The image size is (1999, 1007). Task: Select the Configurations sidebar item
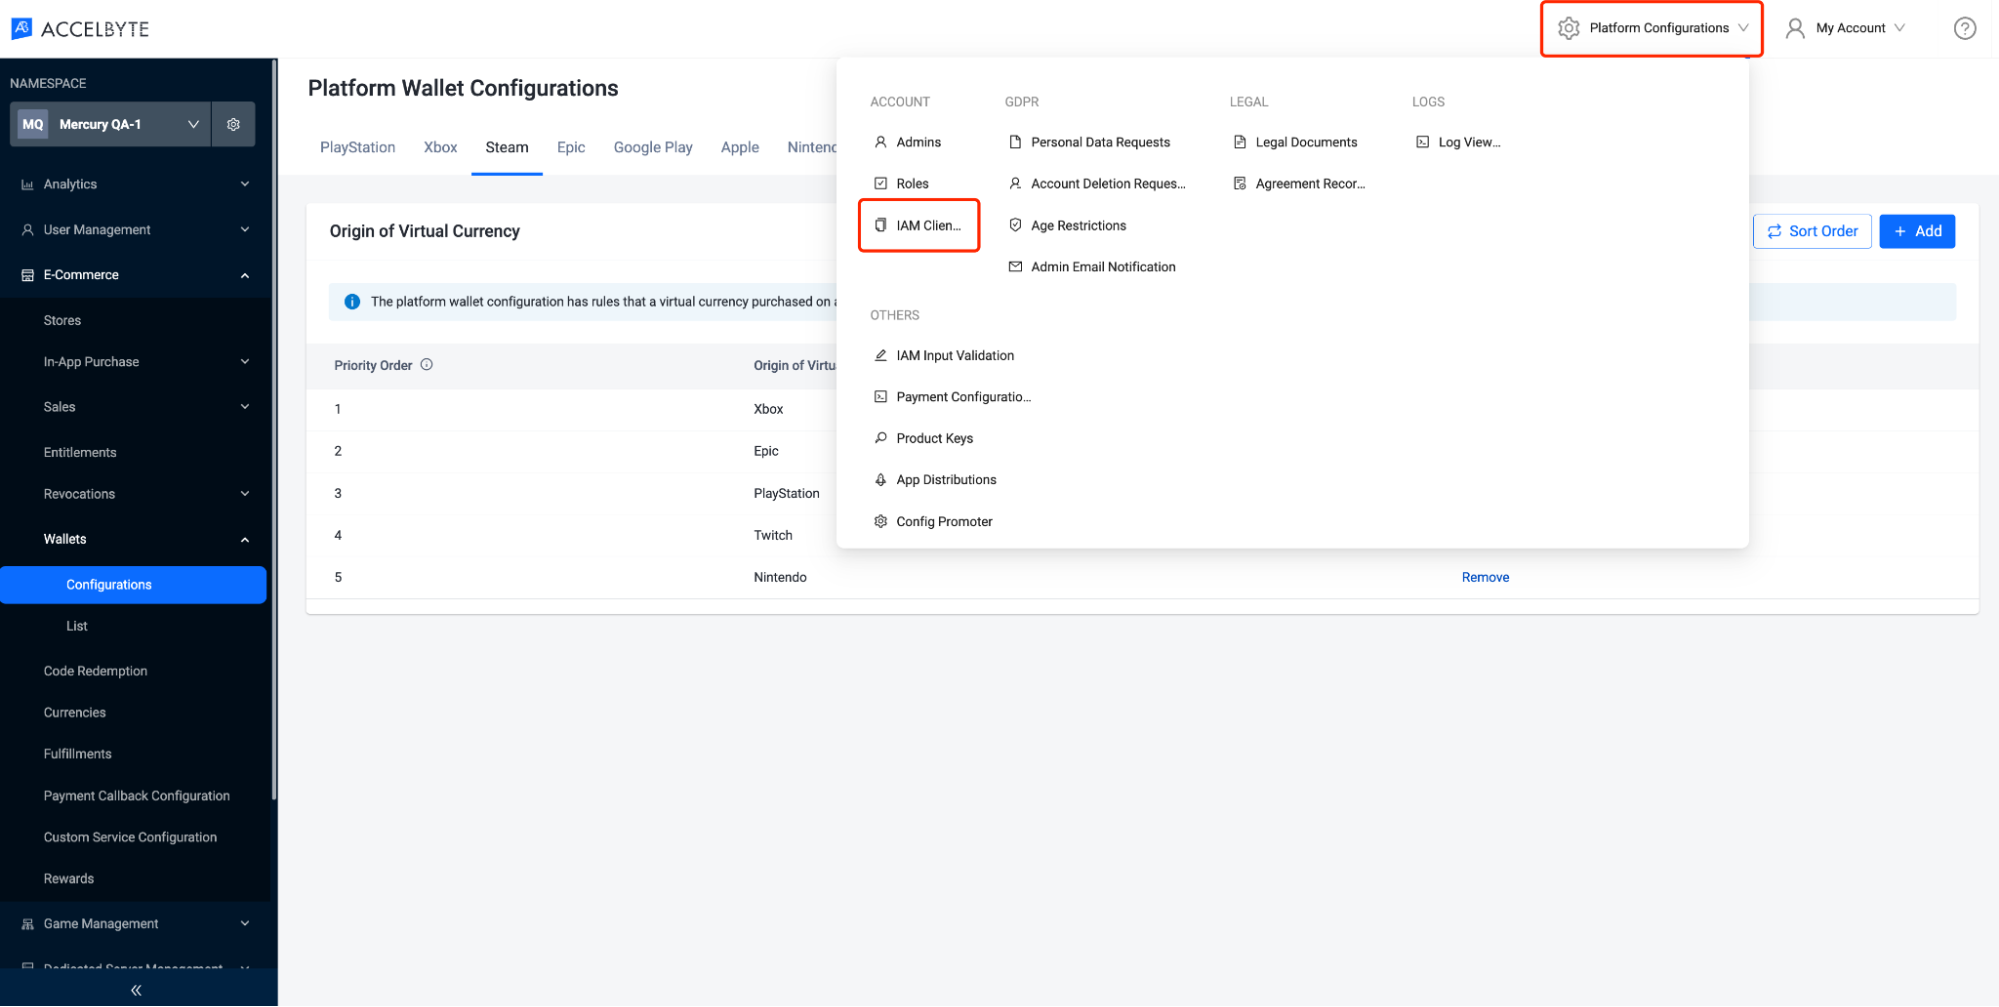(x=133, y=585)
